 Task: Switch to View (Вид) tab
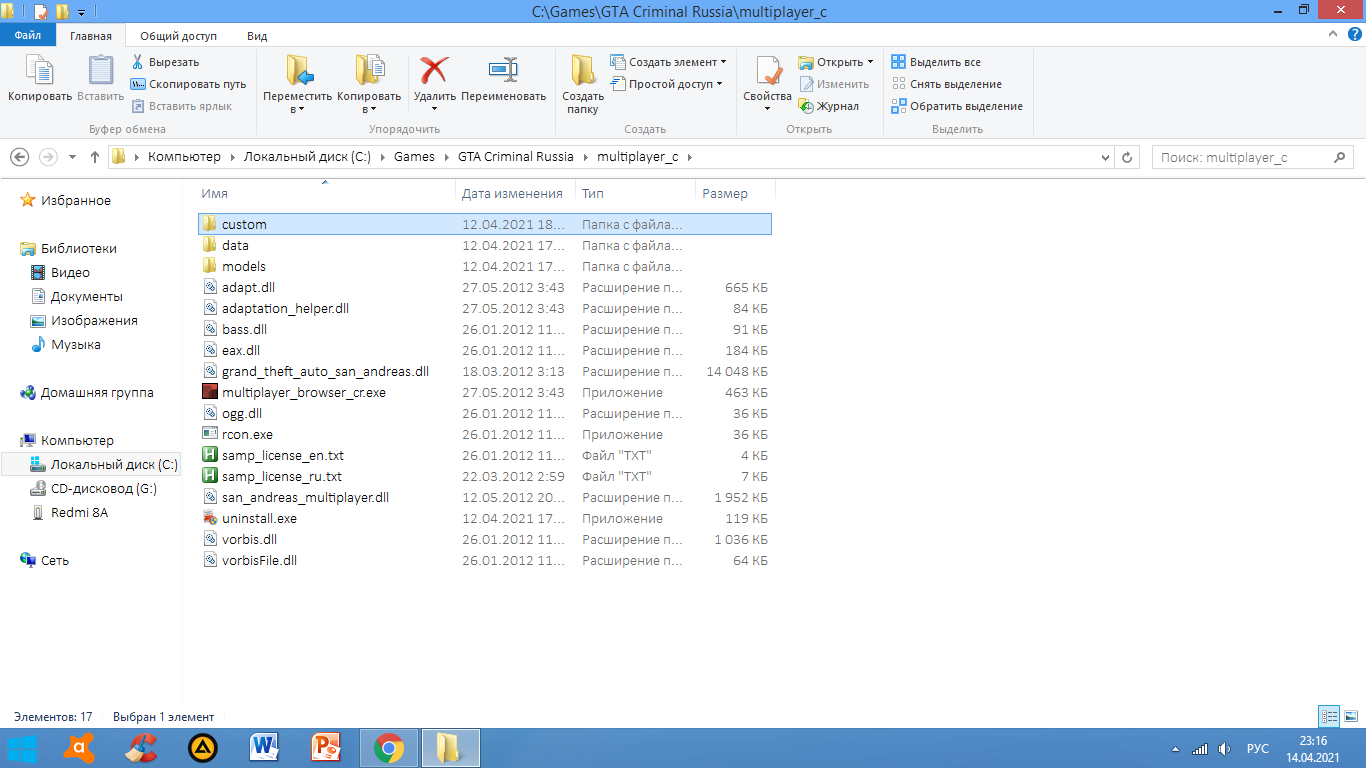point(257,35)
